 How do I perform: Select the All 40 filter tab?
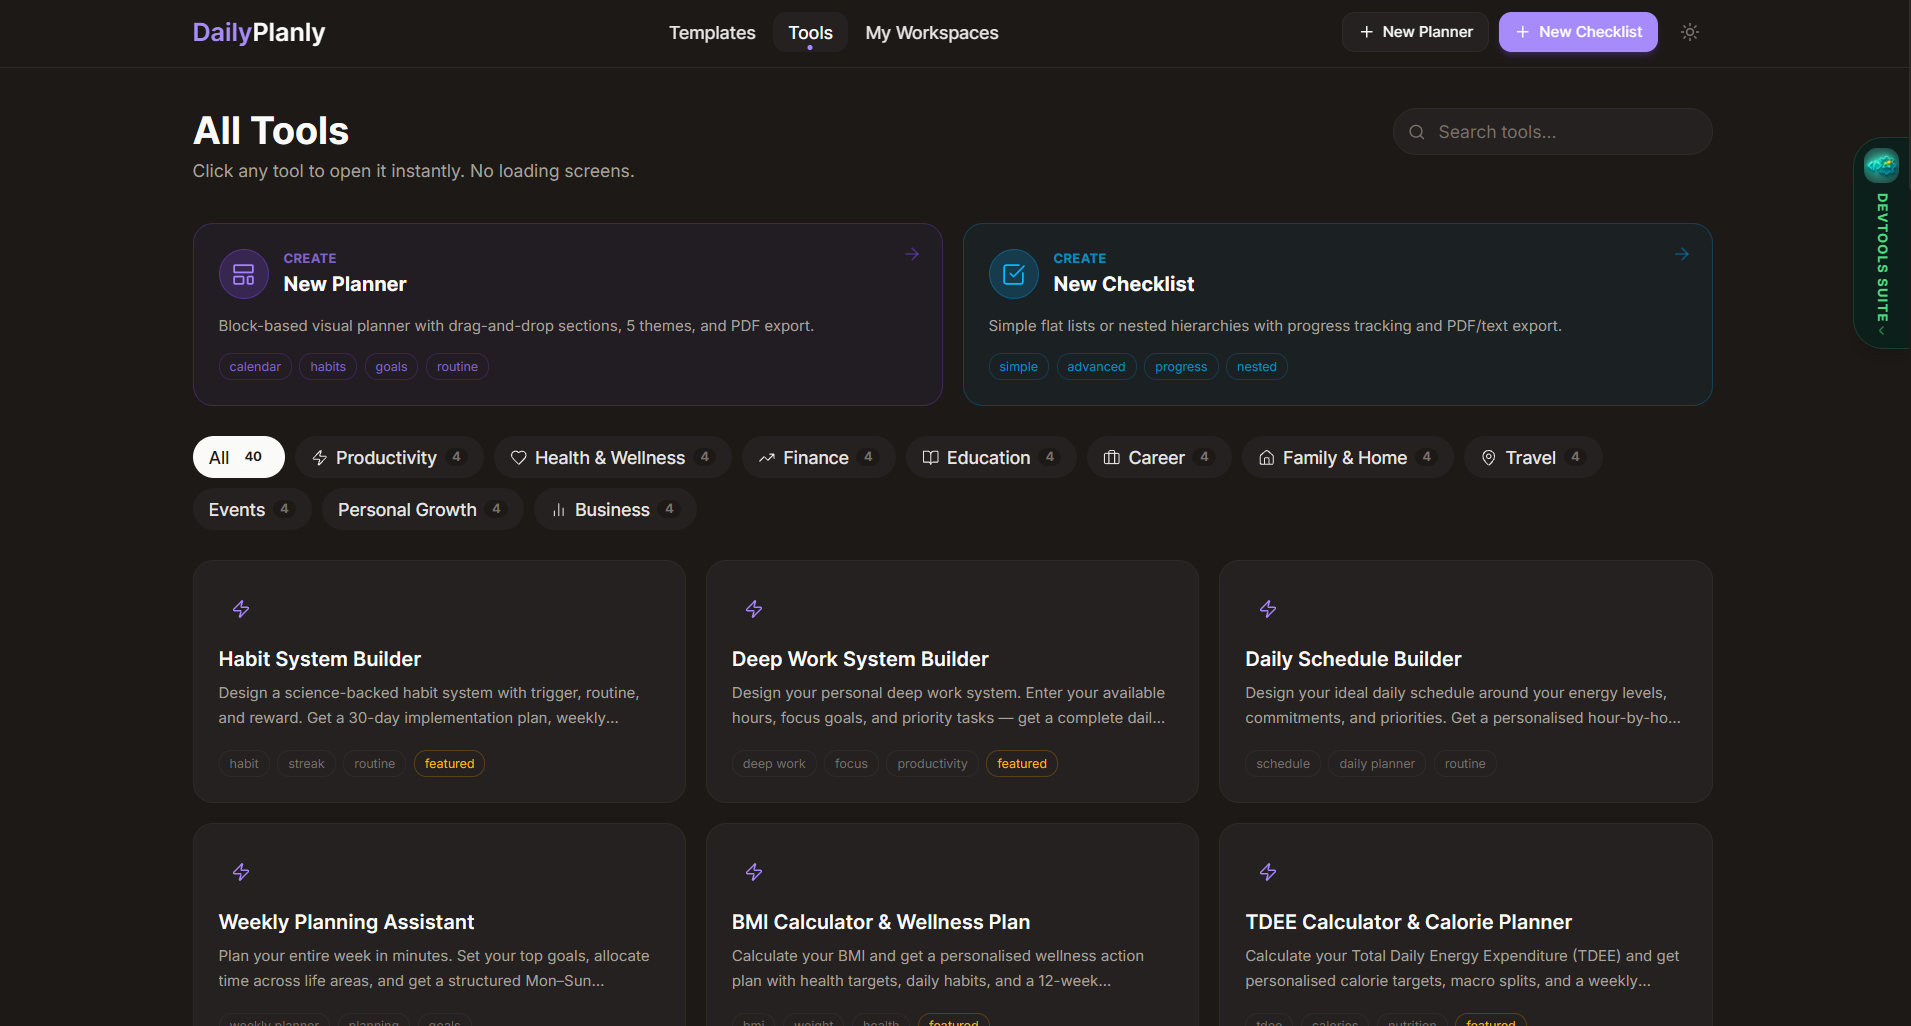pos(238,457)
